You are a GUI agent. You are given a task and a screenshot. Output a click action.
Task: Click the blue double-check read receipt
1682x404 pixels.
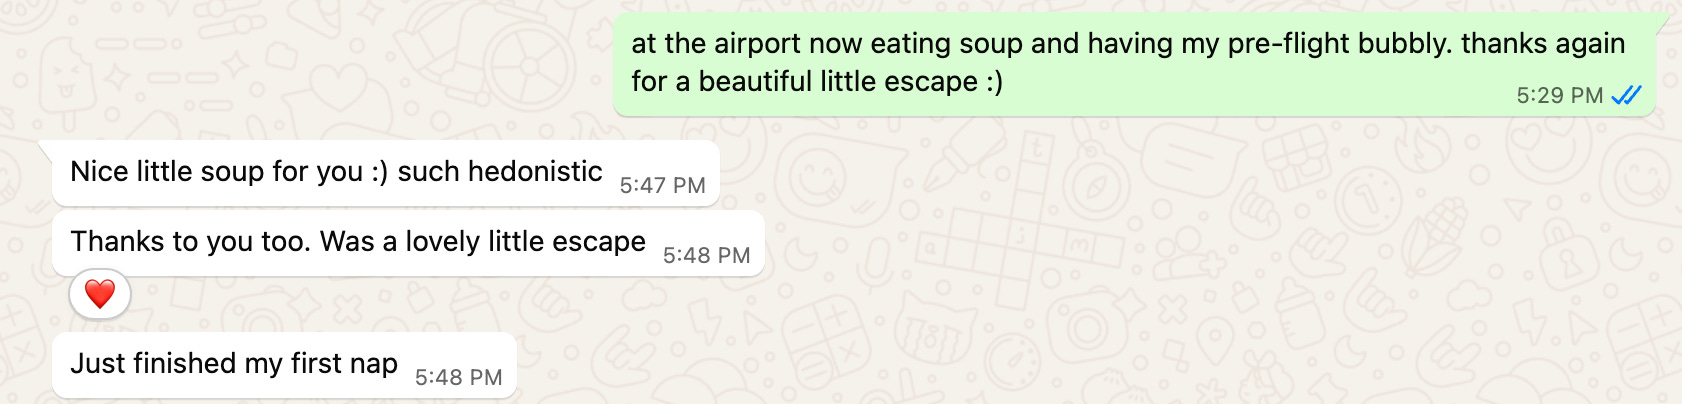coord(1627,95)
